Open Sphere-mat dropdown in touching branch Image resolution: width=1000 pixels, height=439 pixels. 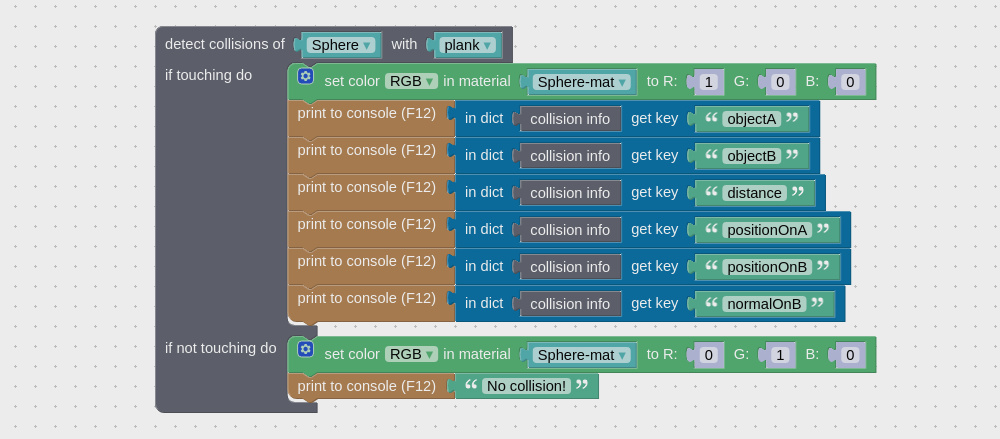(x=582, y=82)
